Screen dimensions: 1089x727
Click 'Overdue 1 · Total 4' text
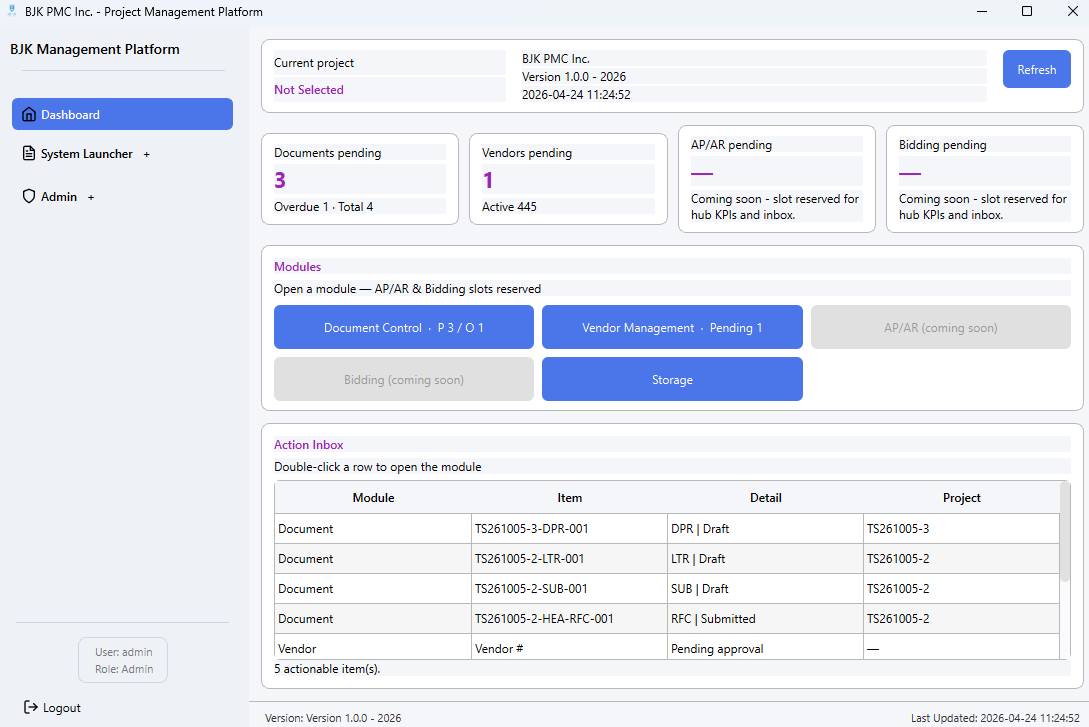(x=324, y=206)
